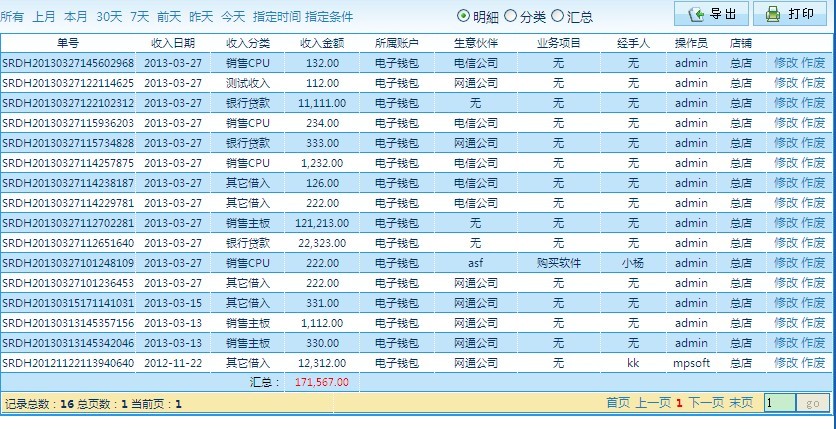Filter records by 上月
Image resolution: width=836 pixels, height=429 pixels.
[43, 16]
